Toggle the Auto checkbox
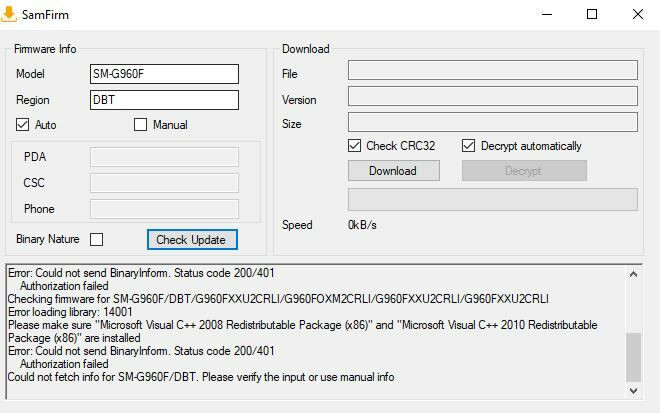The height and width of the screenshot is (413, 660). tap(22, 125)
